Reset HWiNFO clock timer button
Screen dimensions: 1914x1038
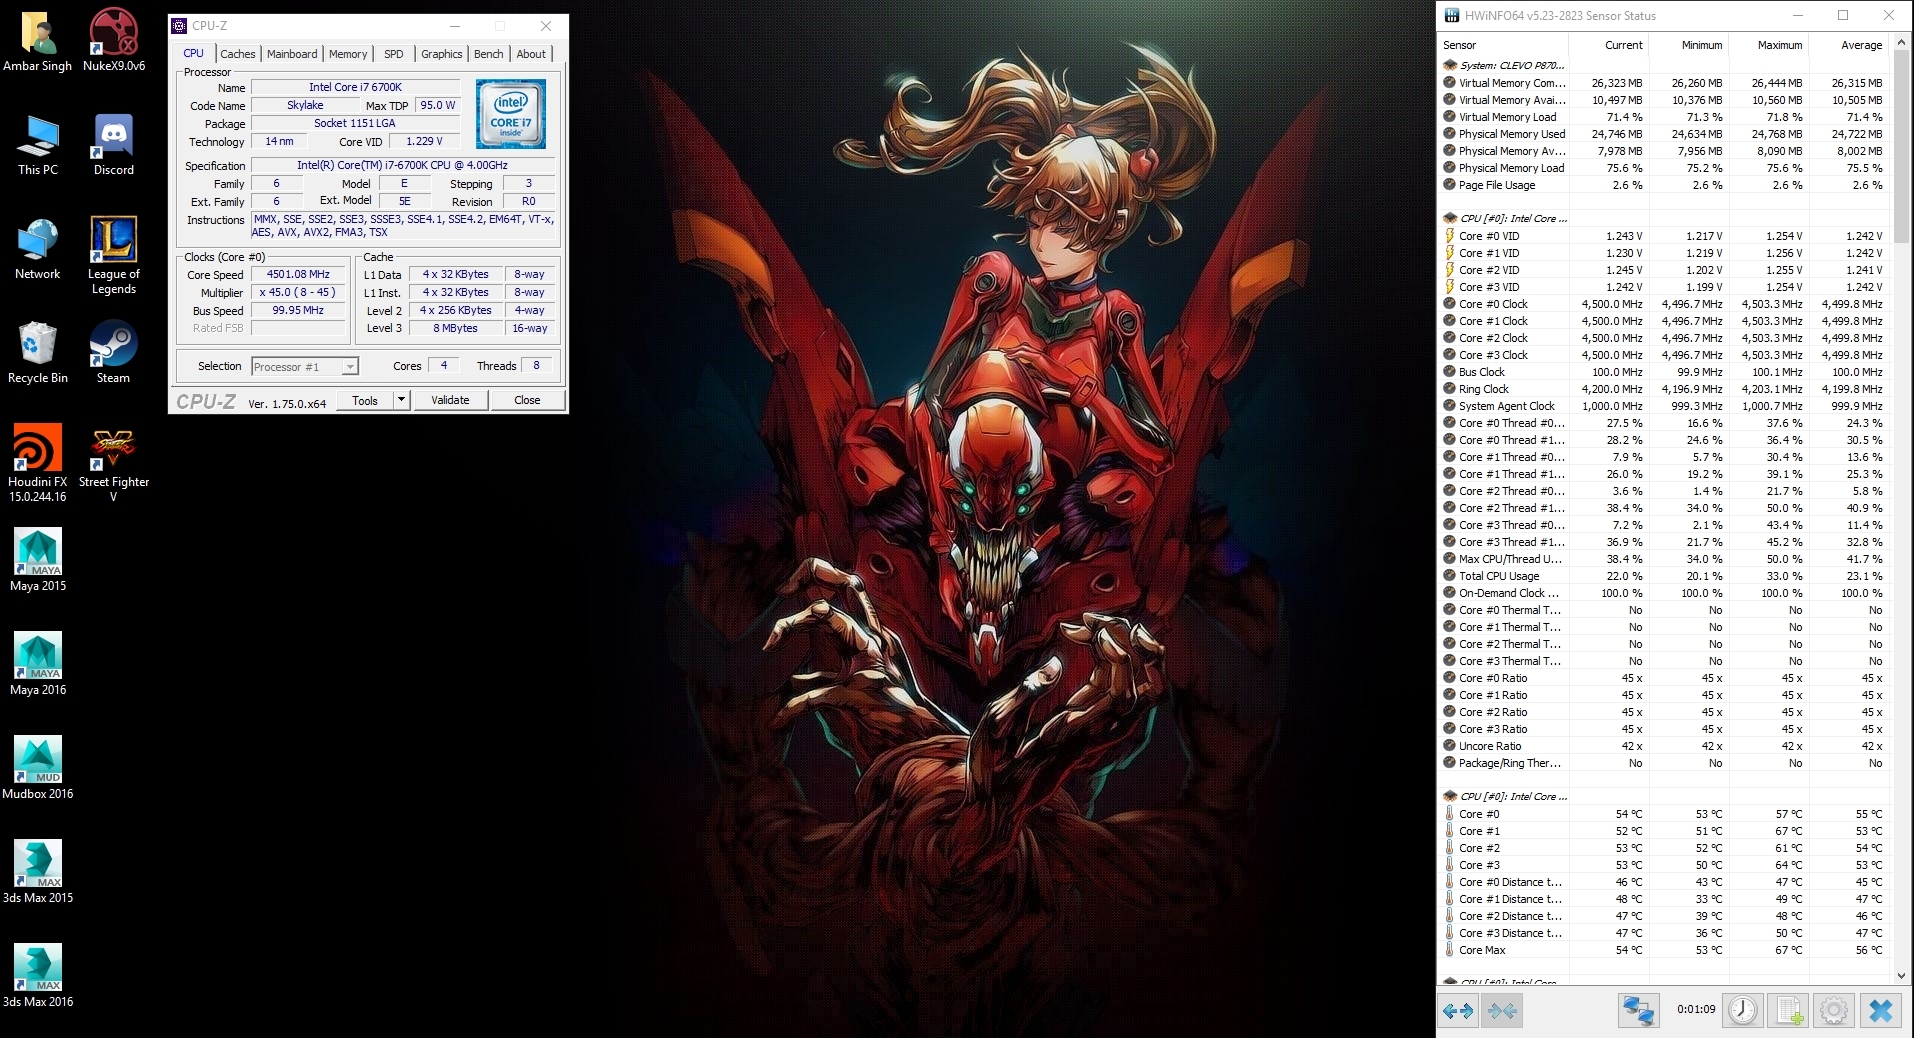pyautogui.click(x=1743, y=1010)
